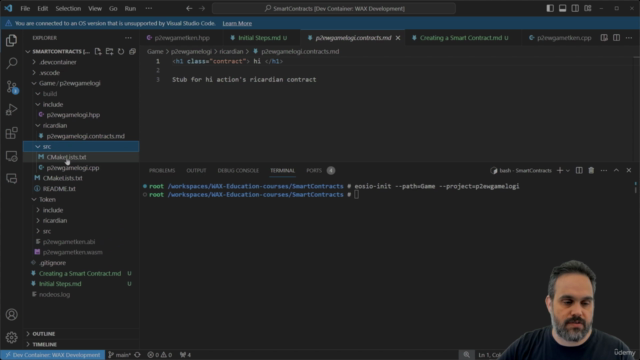640x360 pixels.
Task: Refresh the Explorer tree
Action: click(x=121, y=51)
